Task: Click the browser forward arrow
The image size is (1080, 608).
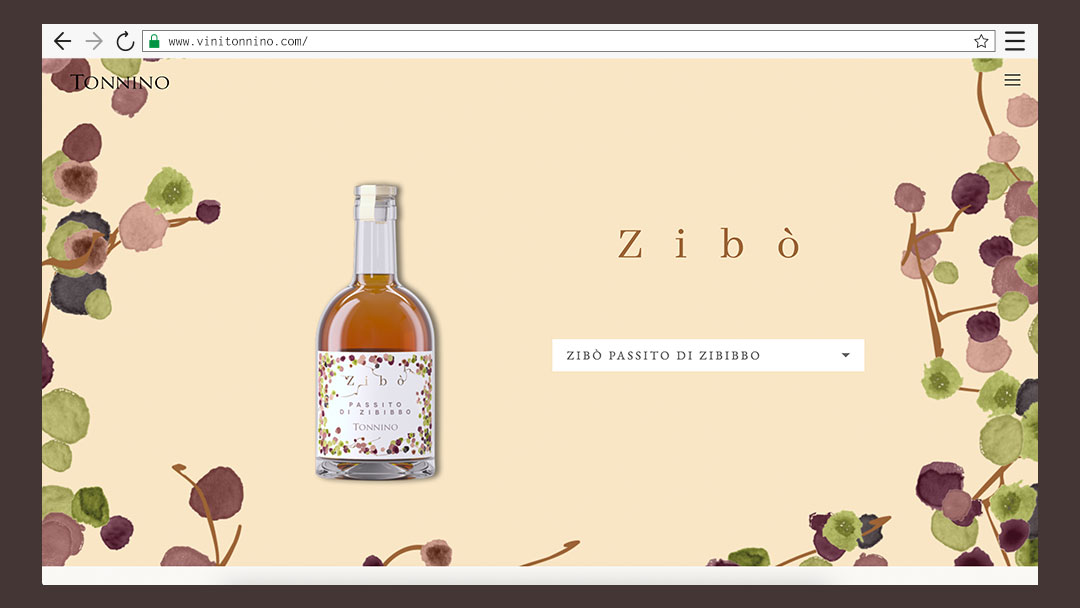Action: click(94, 41)
